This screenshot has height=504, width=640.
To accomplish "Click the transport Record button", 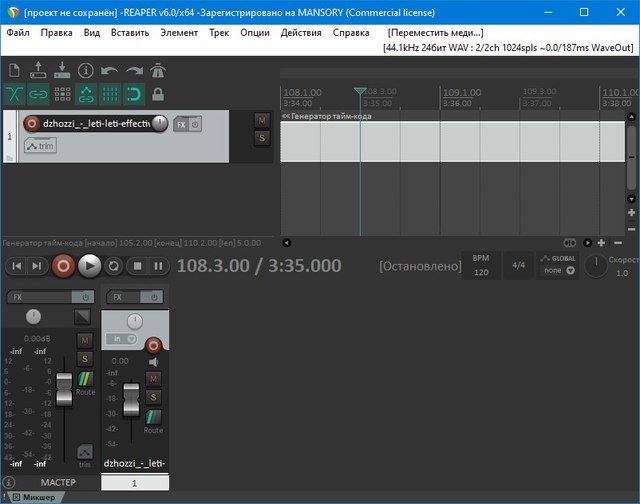I will (63, 266).
